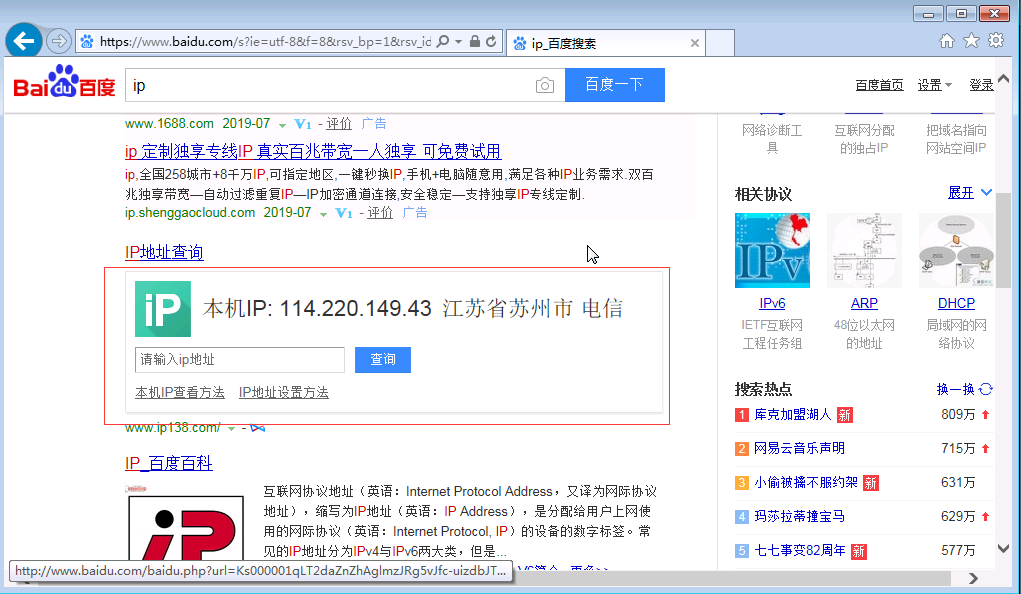Click the browser Forward arrow button
The height and width of the screenshot is (594, 1021).
click(59, 42)
